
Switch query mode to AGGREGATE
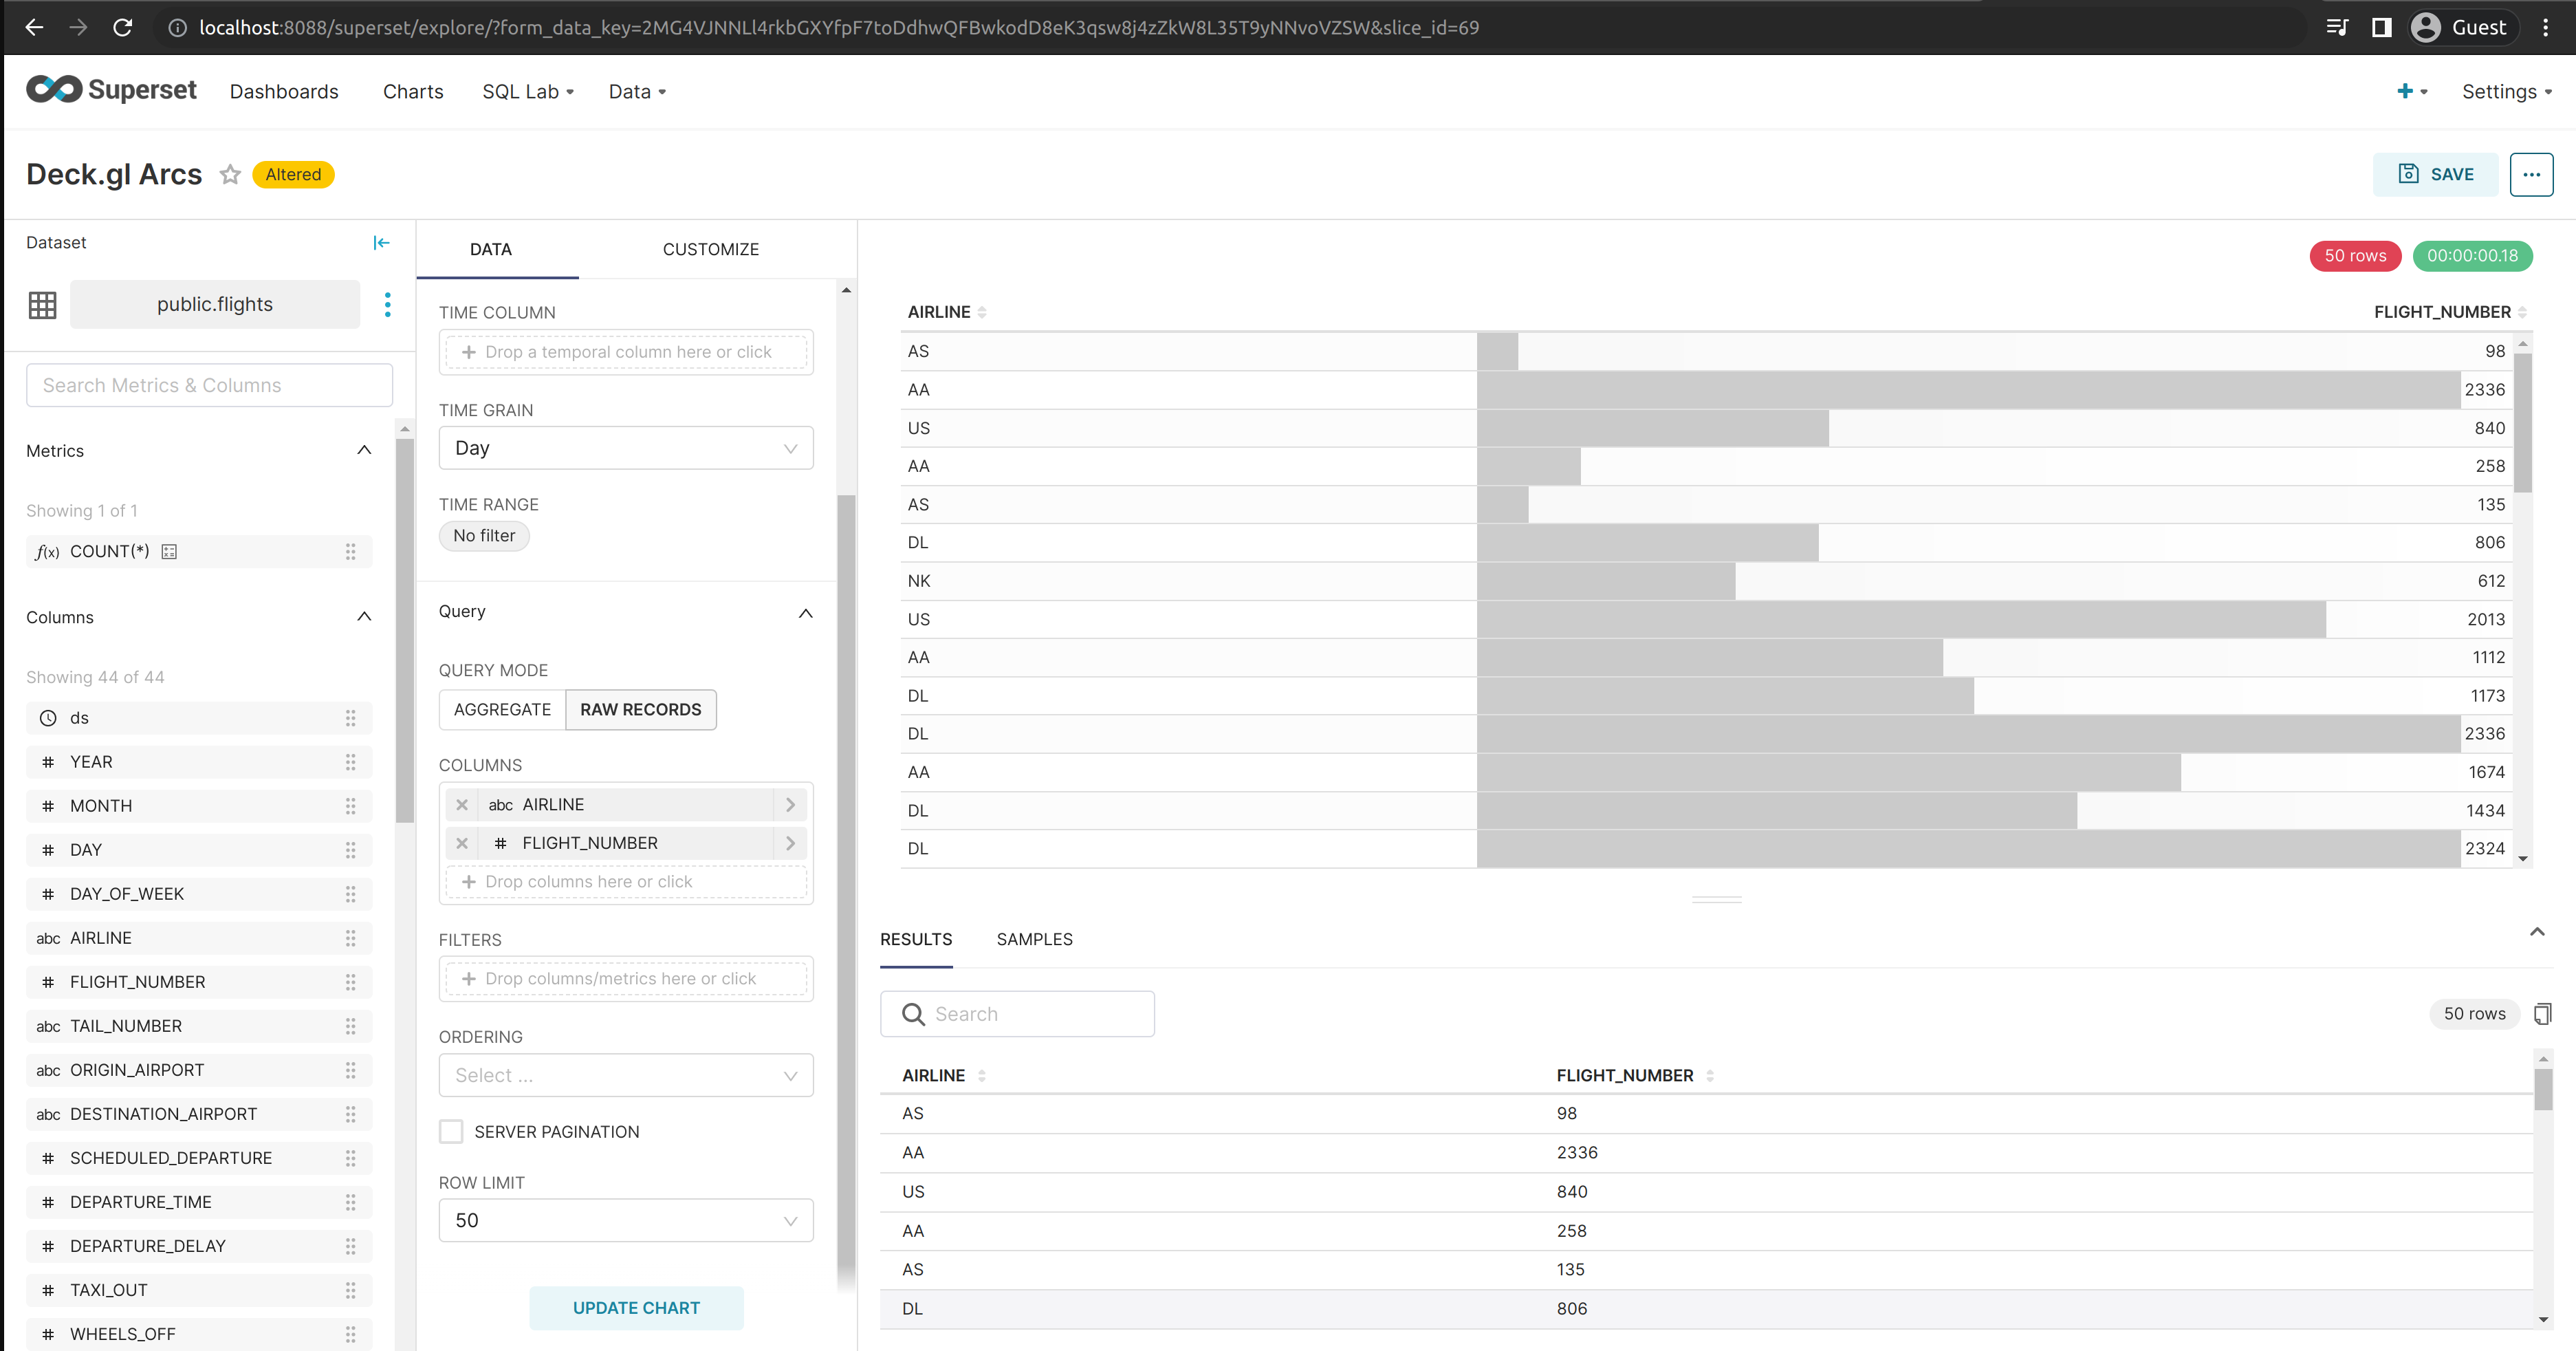(x=502, y=709)
